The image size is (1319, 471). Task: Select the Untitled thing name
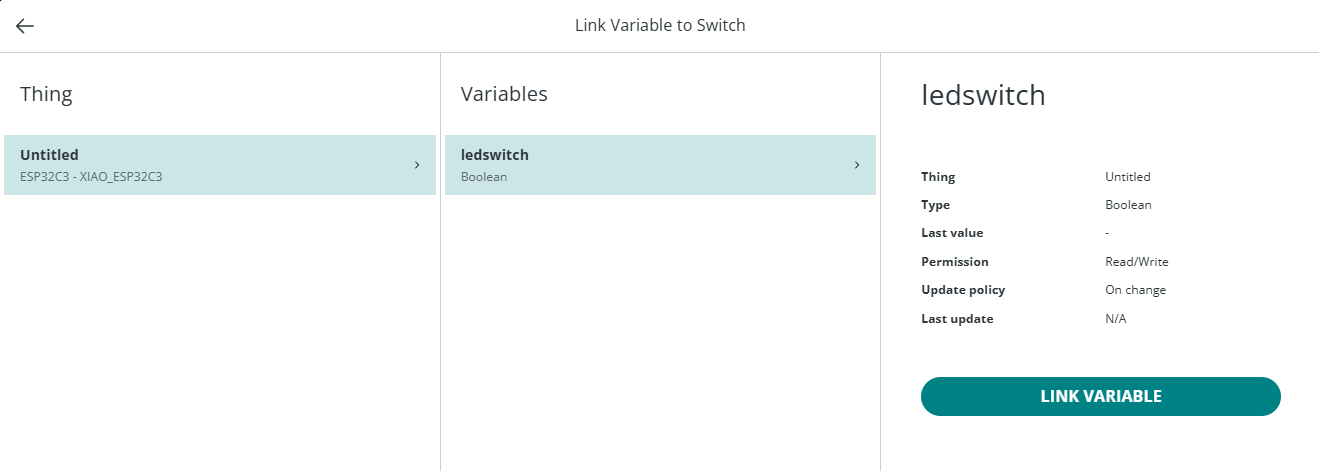tap(49, 155)
